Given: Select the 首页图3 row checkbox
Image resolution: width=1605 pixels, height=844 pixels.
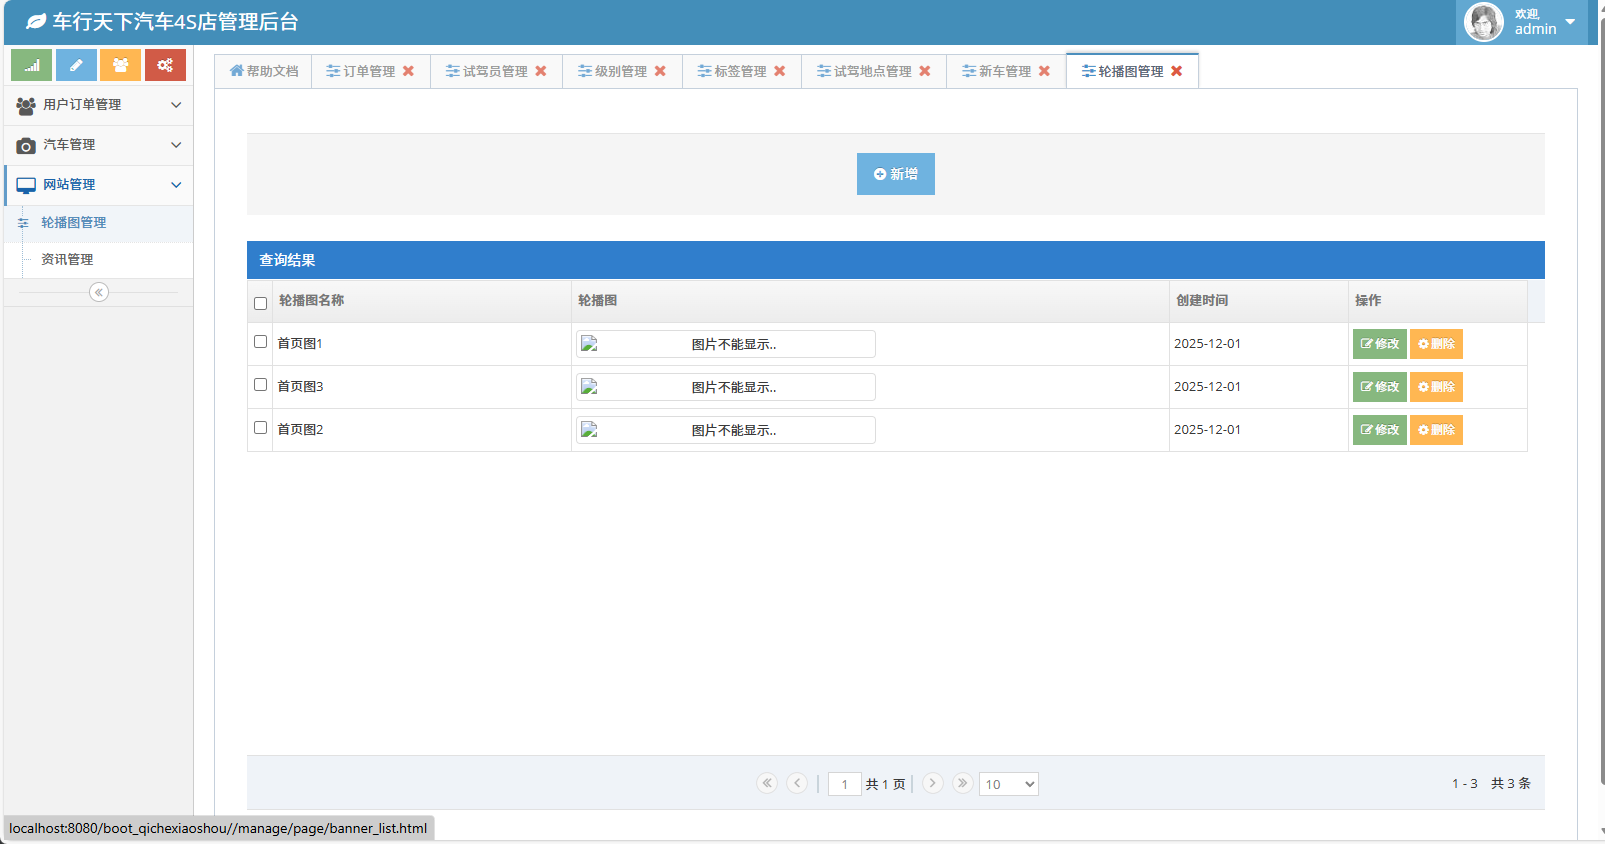Looking at the screenshot, I should (260, 385).
